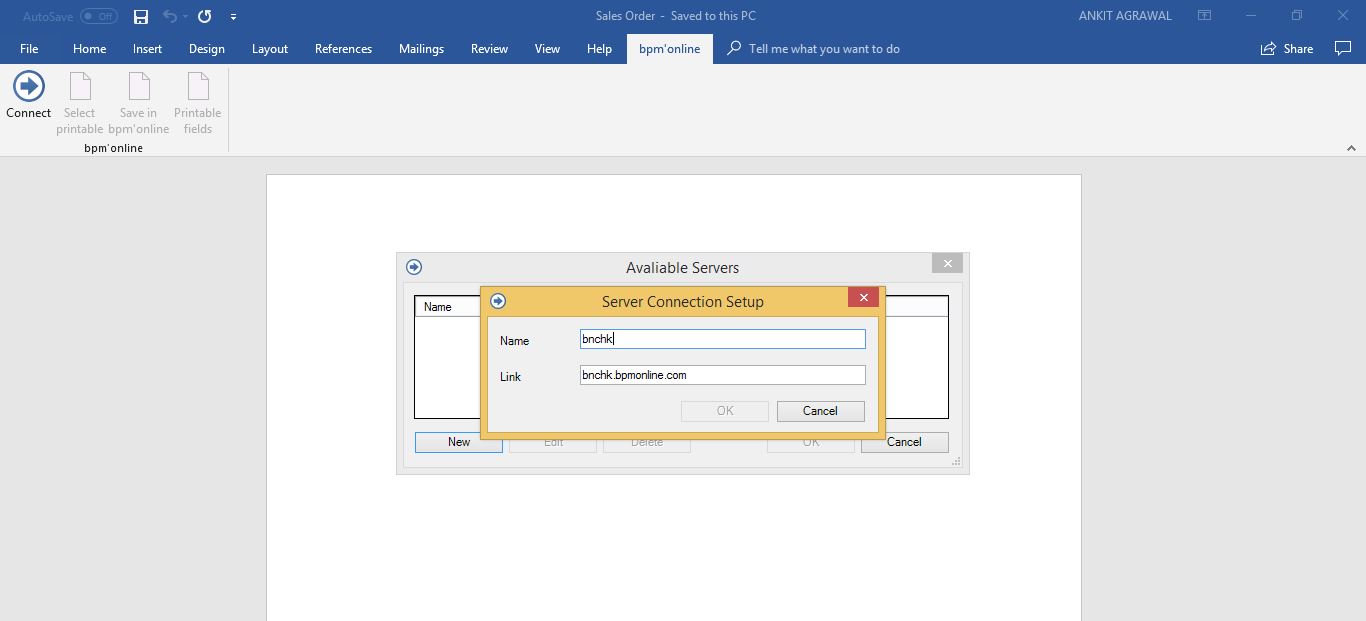Open the Save in bpm'online tool
Screen dimensions: 1366x621
point(138,105)
